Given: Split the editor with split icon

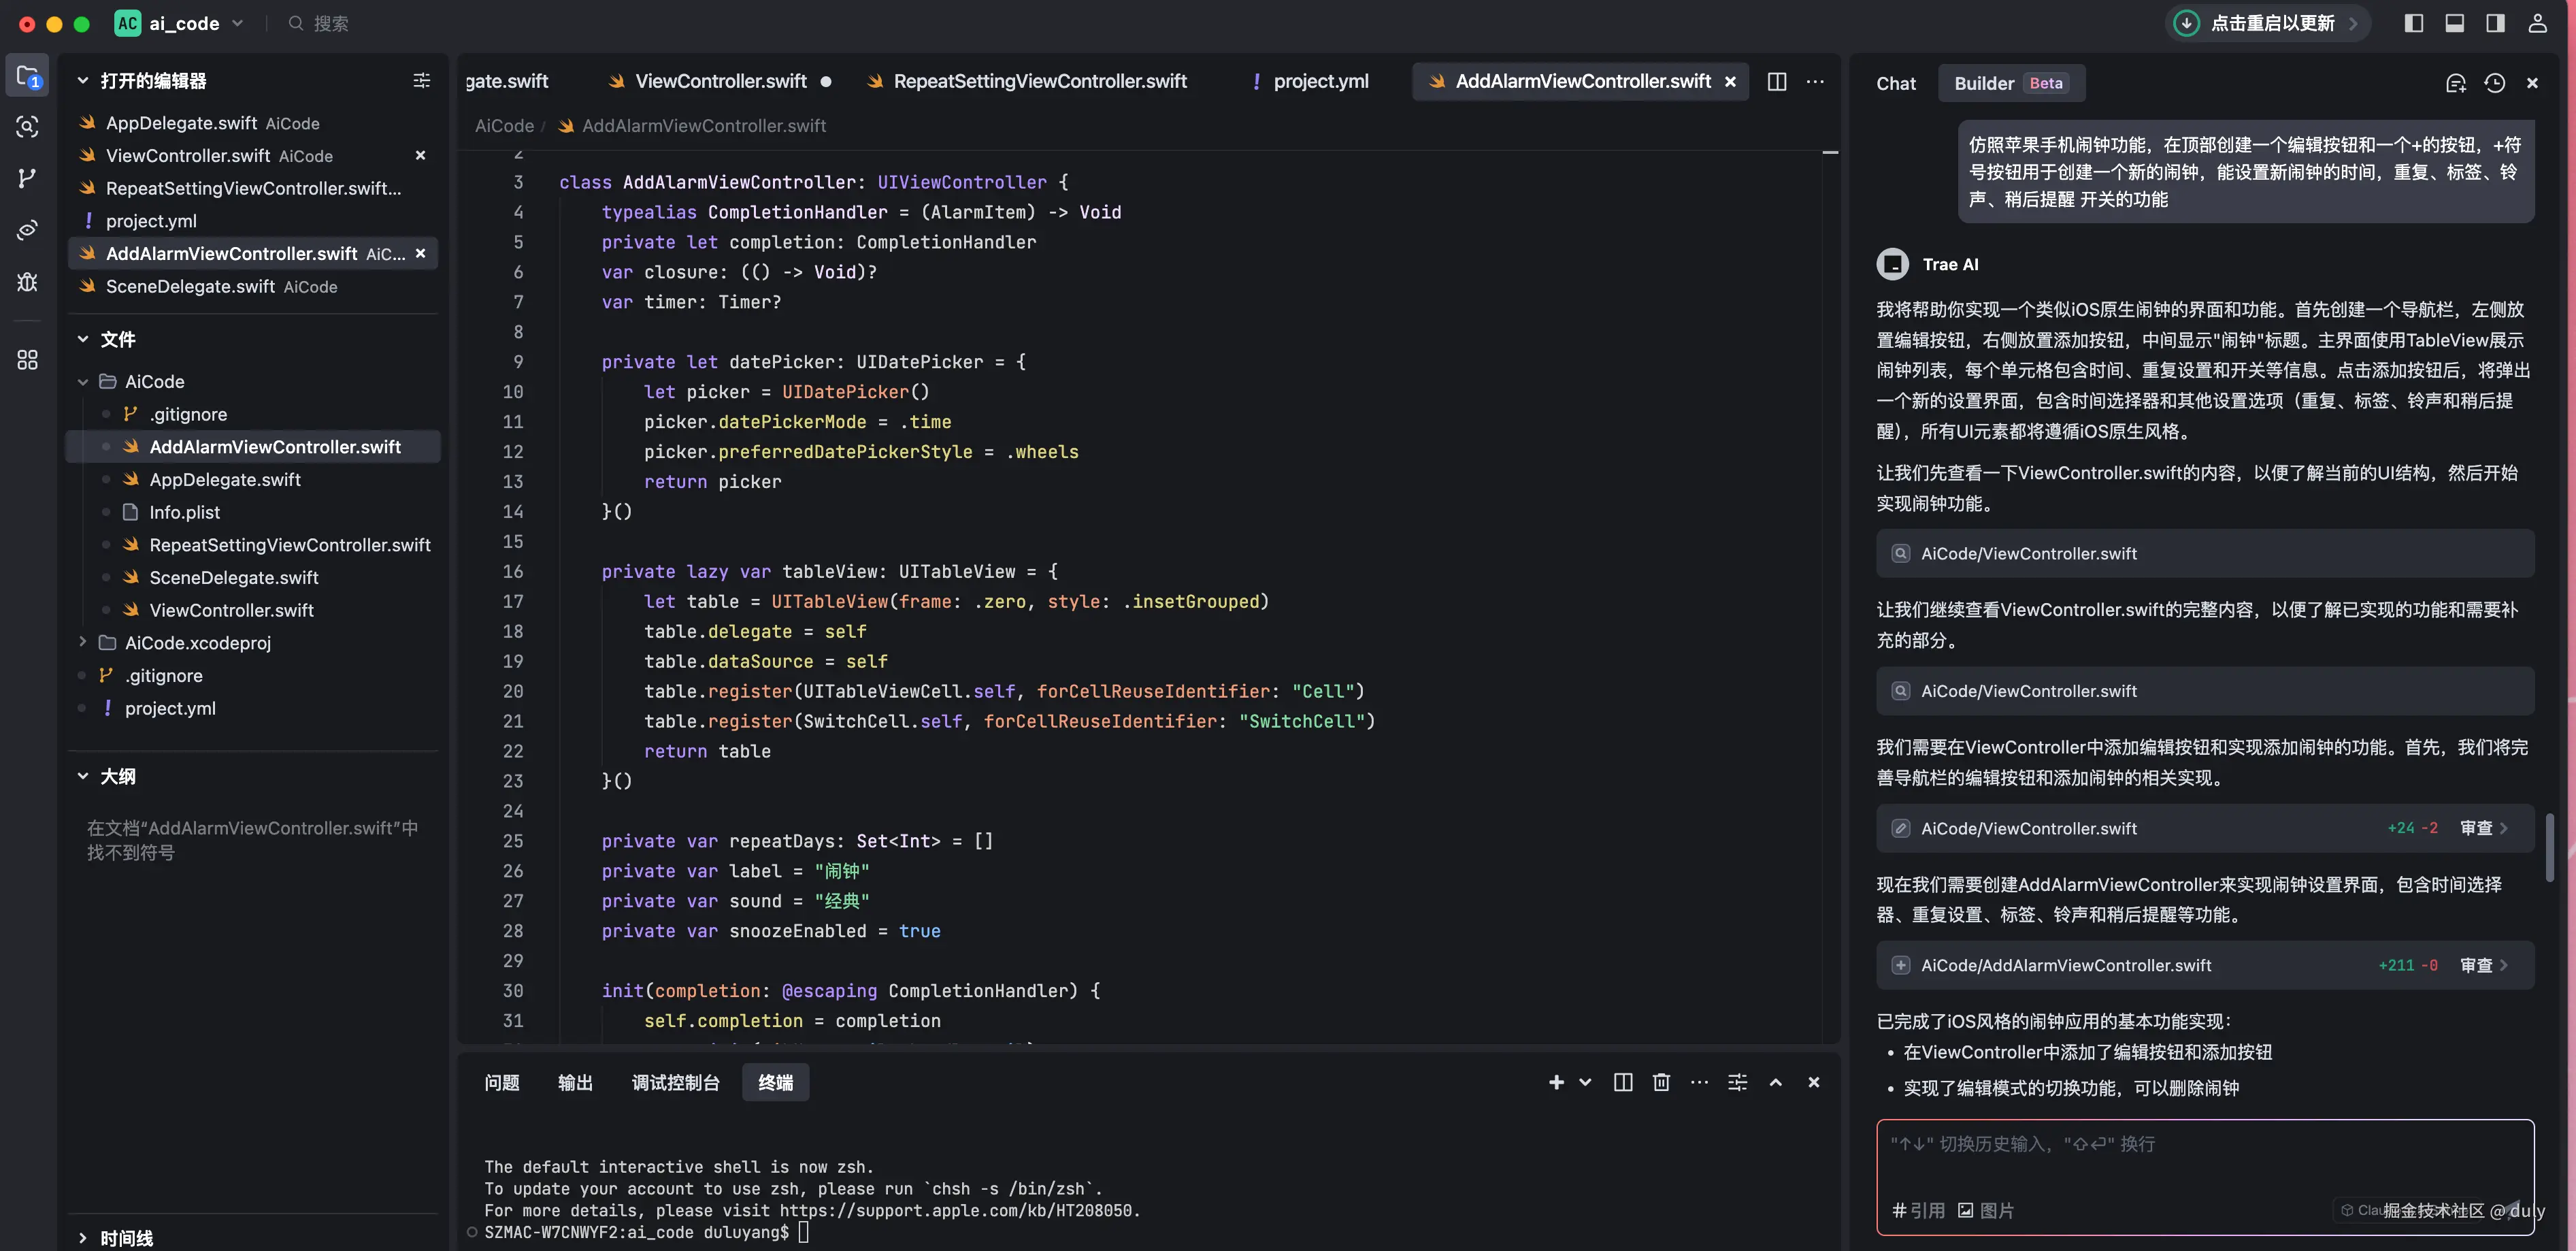Looking at the screenshot, I should pos(1776,82).
